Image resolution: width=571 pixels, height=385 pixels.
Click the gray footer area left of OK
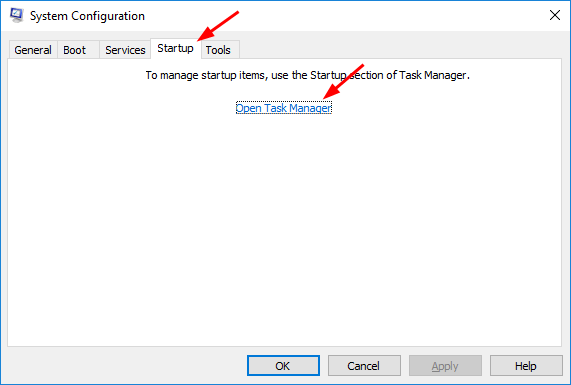(126, 366)
